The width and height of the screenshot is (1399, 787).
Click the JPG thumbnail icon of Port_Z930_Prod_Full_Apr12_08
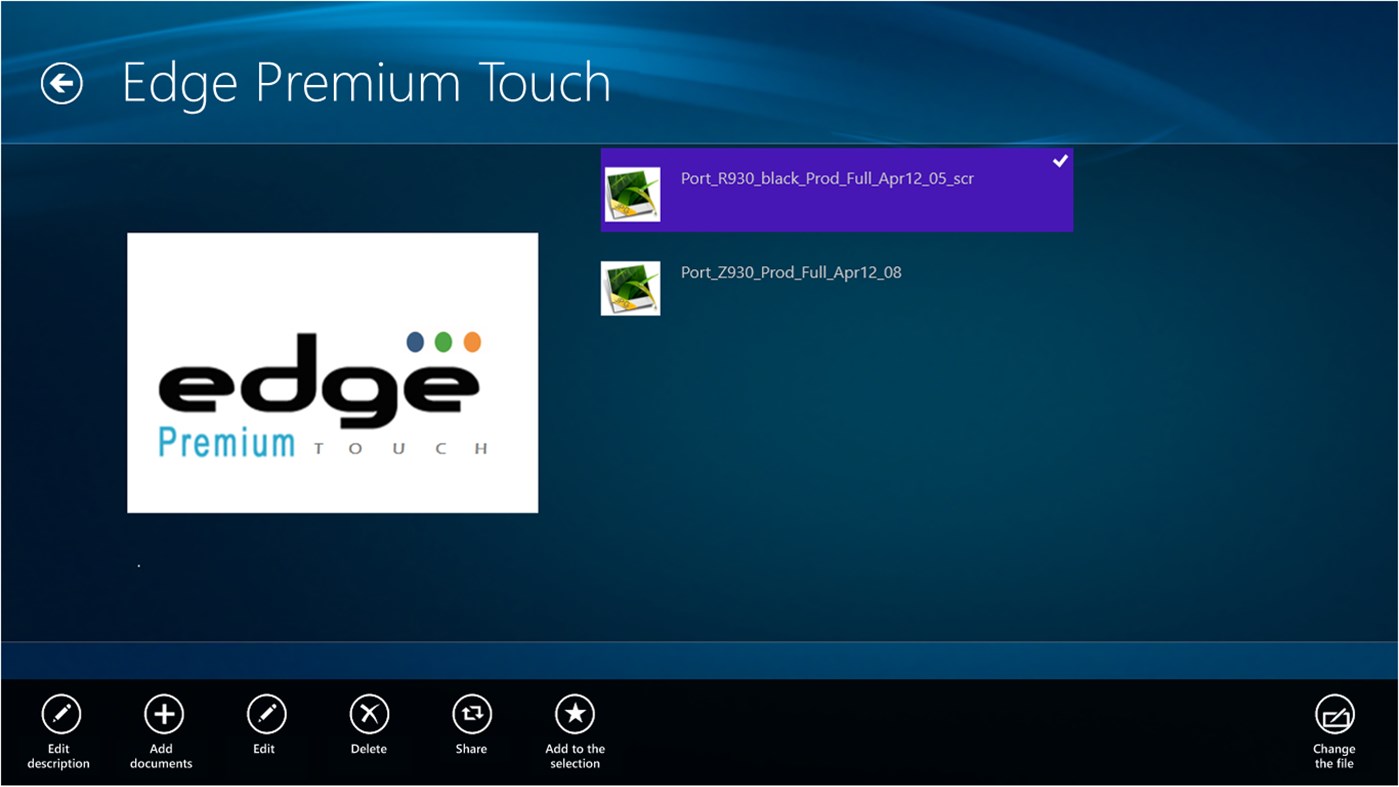[630, 287]
